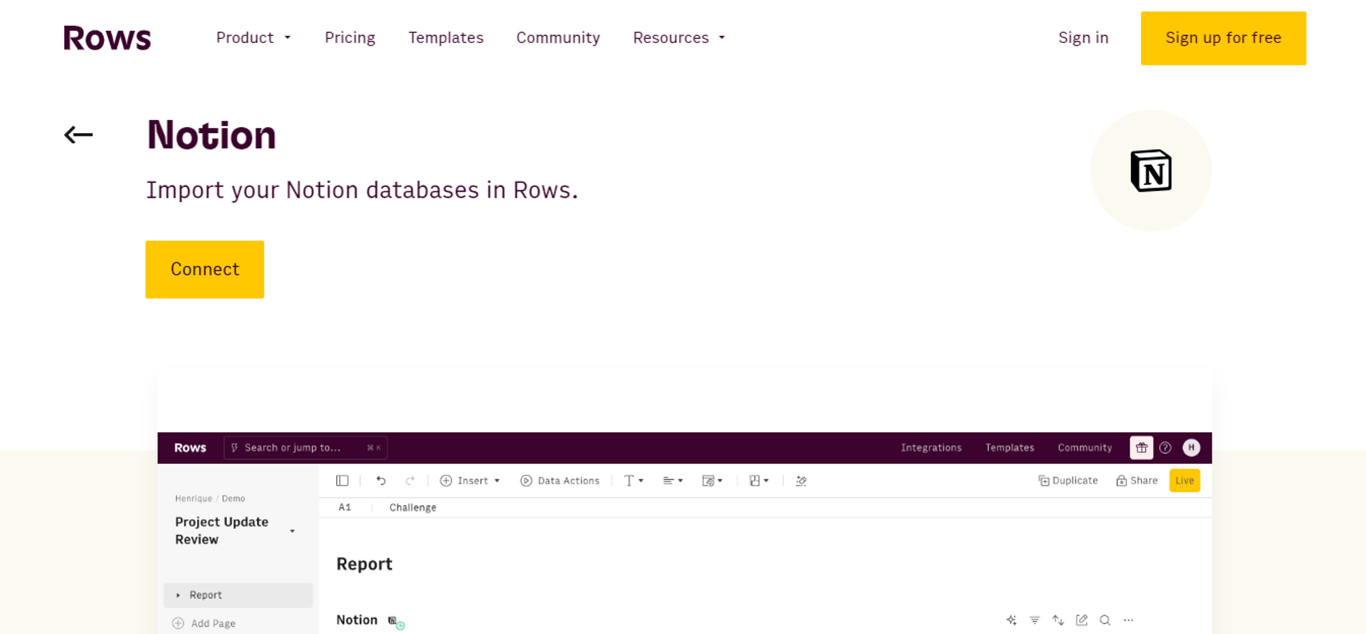Click Sign up for free button
1366x634 pixels.
(x=1223, y=38)
